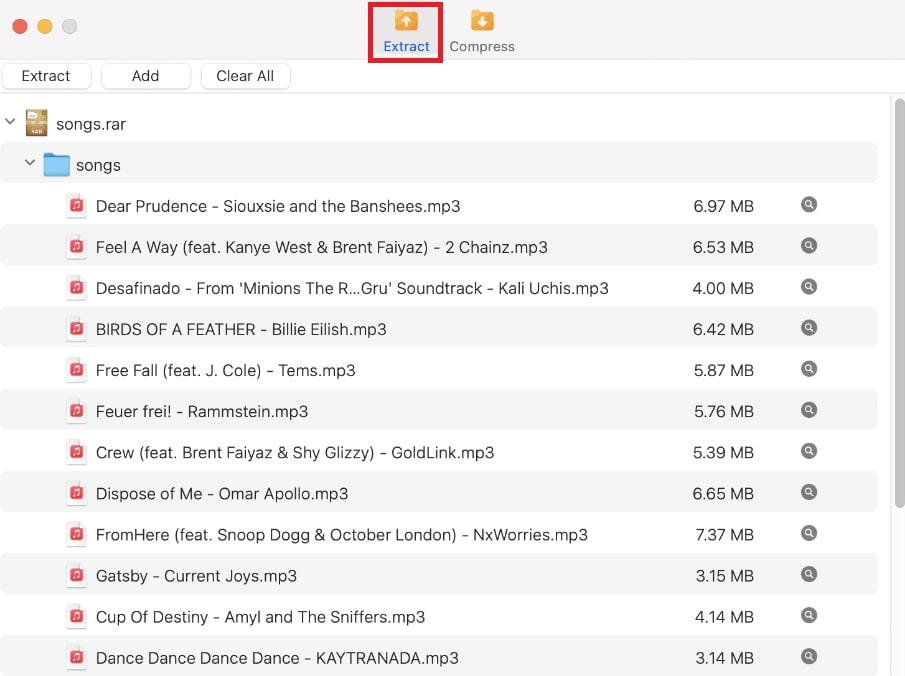Viewport: 905px width, 676px height.
Task: Click the songs.rar archive name
Action: [91, 125]
